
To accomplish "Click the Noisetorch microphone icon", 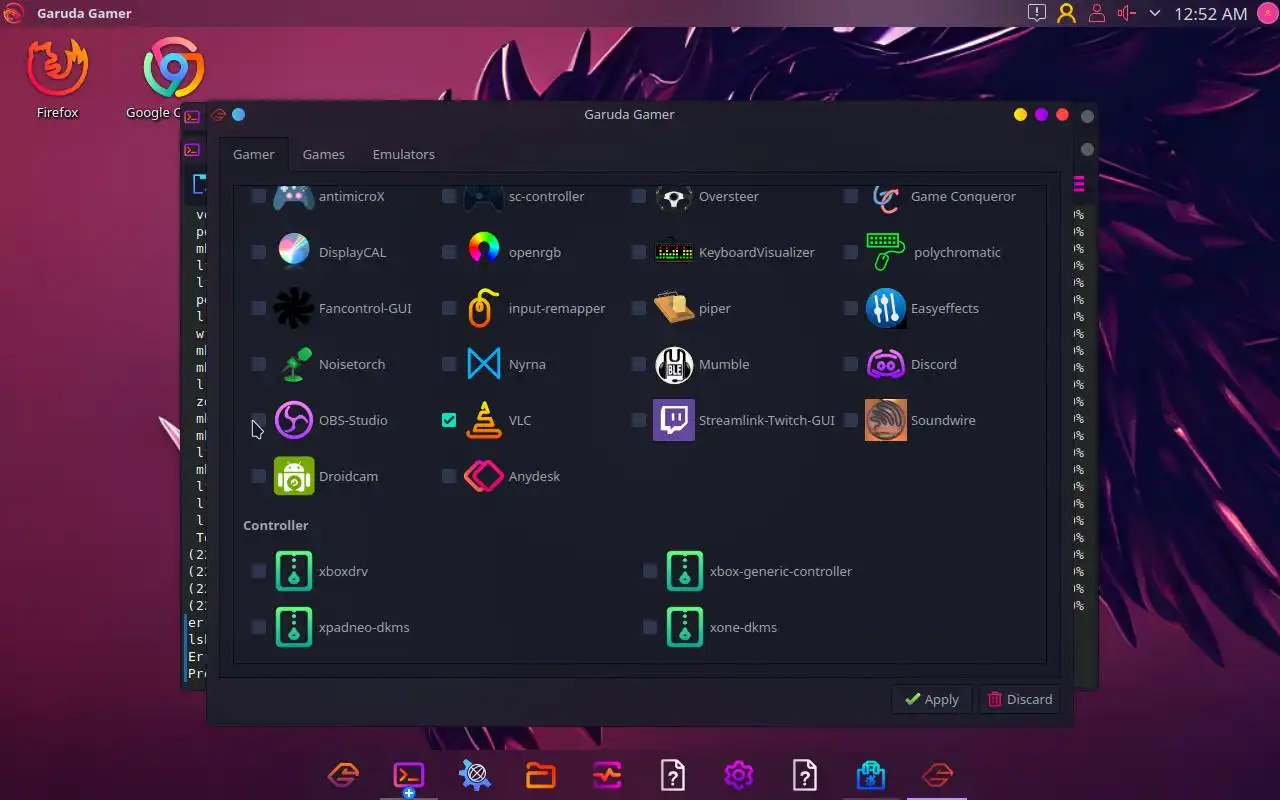I will click(294, 364).
